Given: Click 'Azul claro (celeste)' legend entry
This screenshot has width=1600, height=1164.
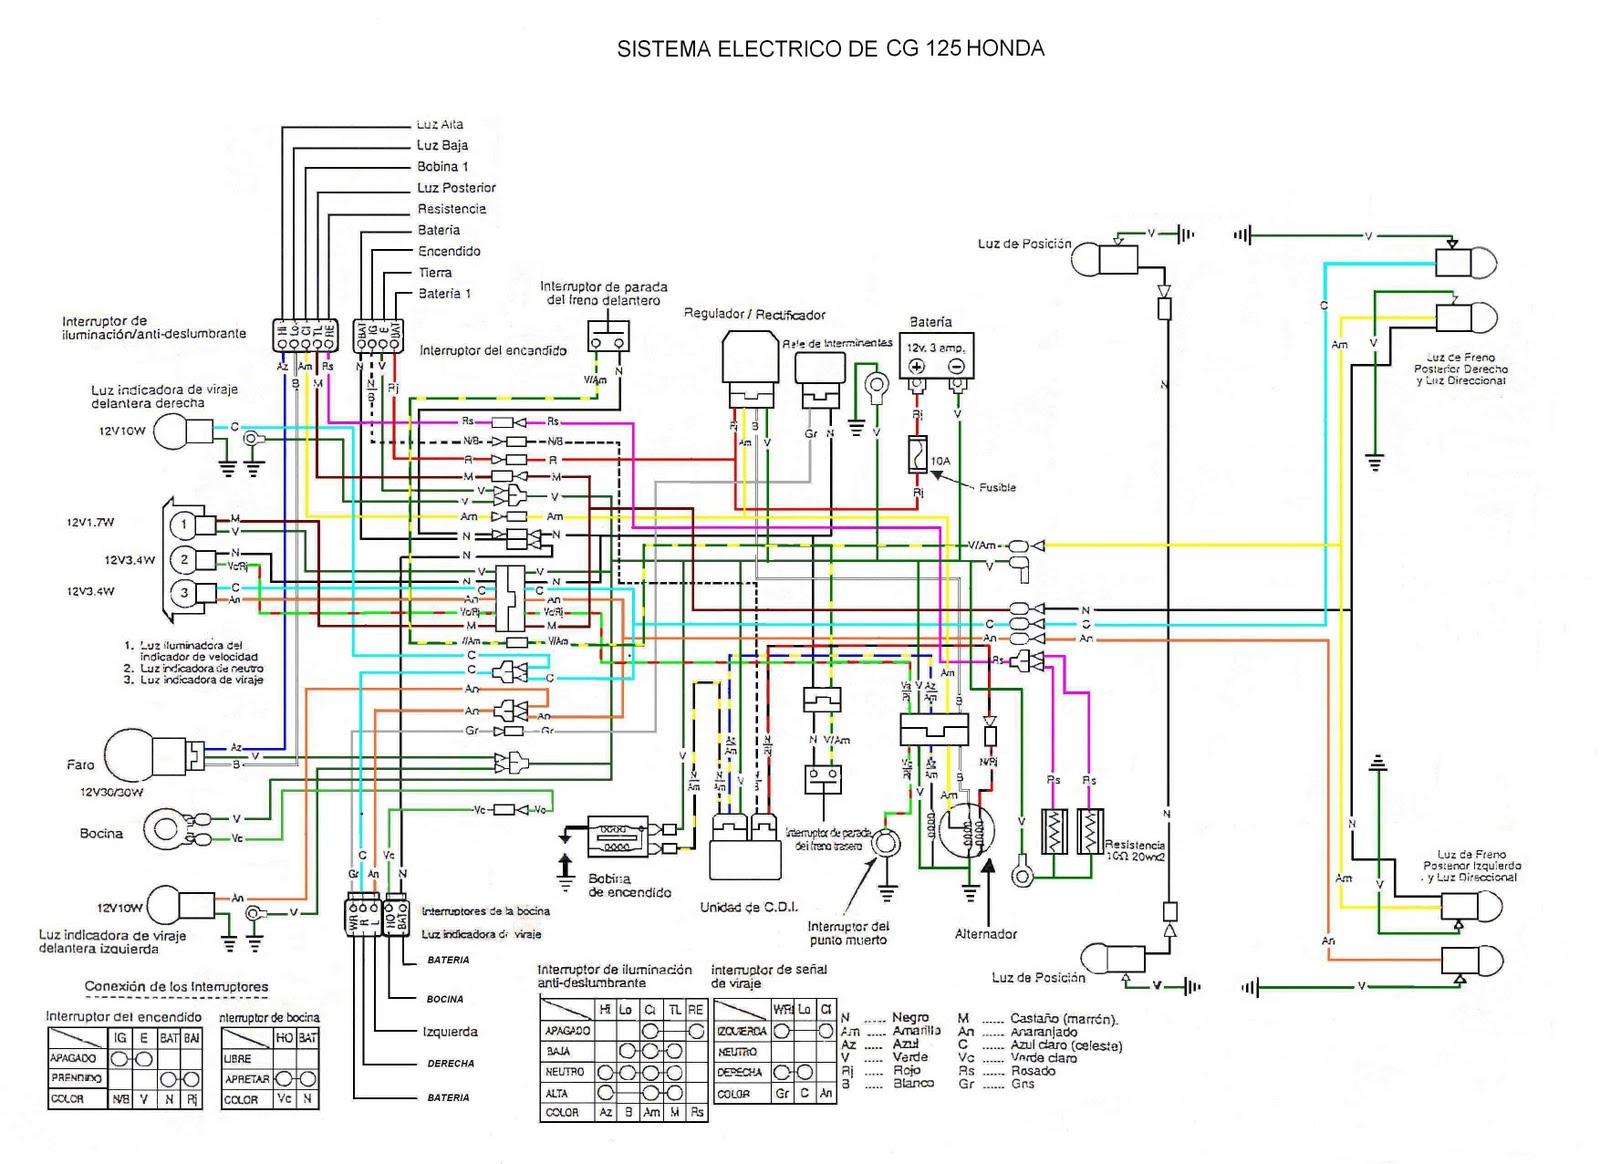Looking at the screenshot, I should pyautogui.click(x=1066, y=1046).
